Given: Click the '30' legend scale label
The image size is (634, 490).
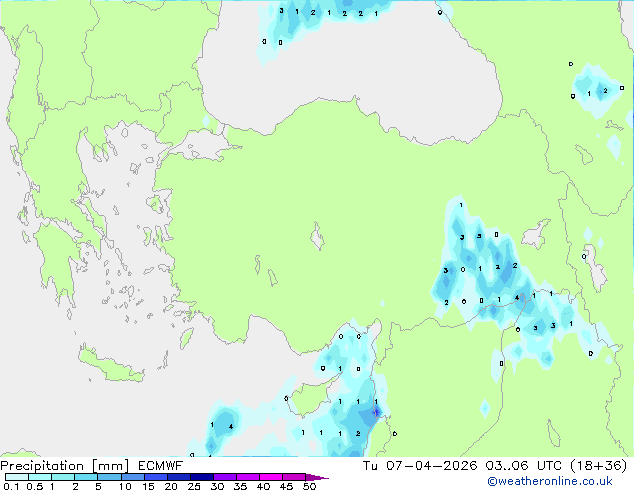Looking at the screenshot, I should click(217, 486).
